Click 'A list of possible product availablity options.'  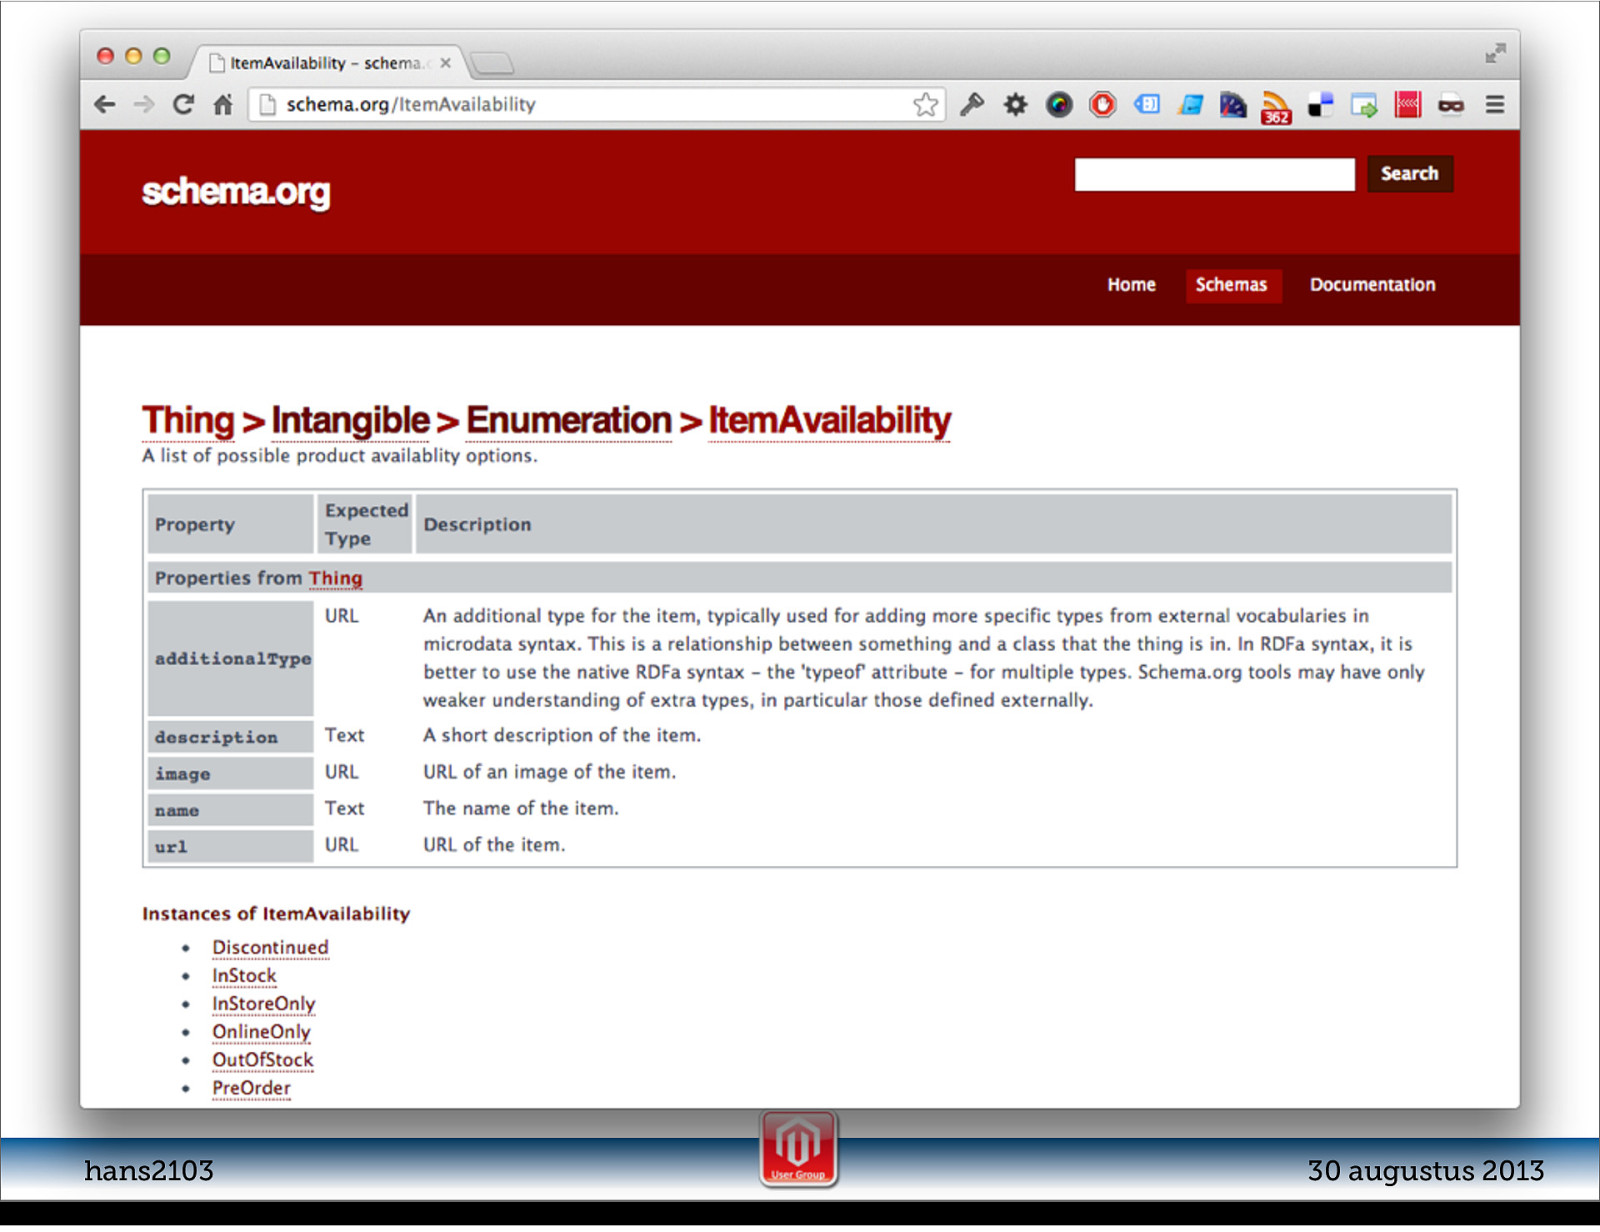(x=340, y=455)
